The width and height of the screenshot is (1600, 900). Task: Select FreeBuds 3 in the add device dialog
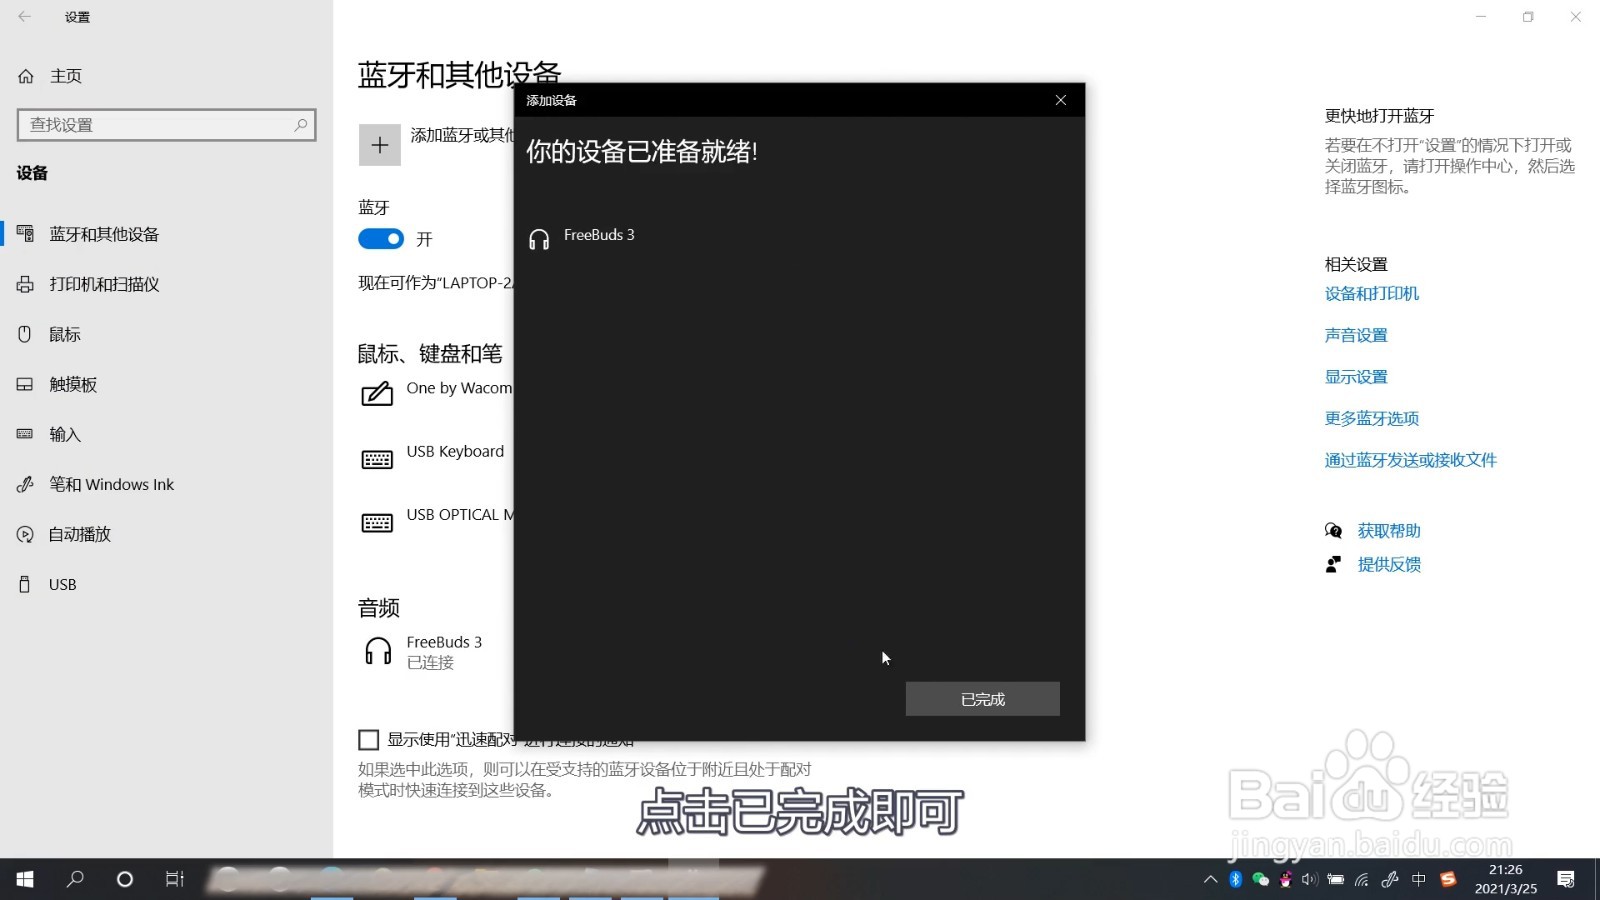point(598,236)
